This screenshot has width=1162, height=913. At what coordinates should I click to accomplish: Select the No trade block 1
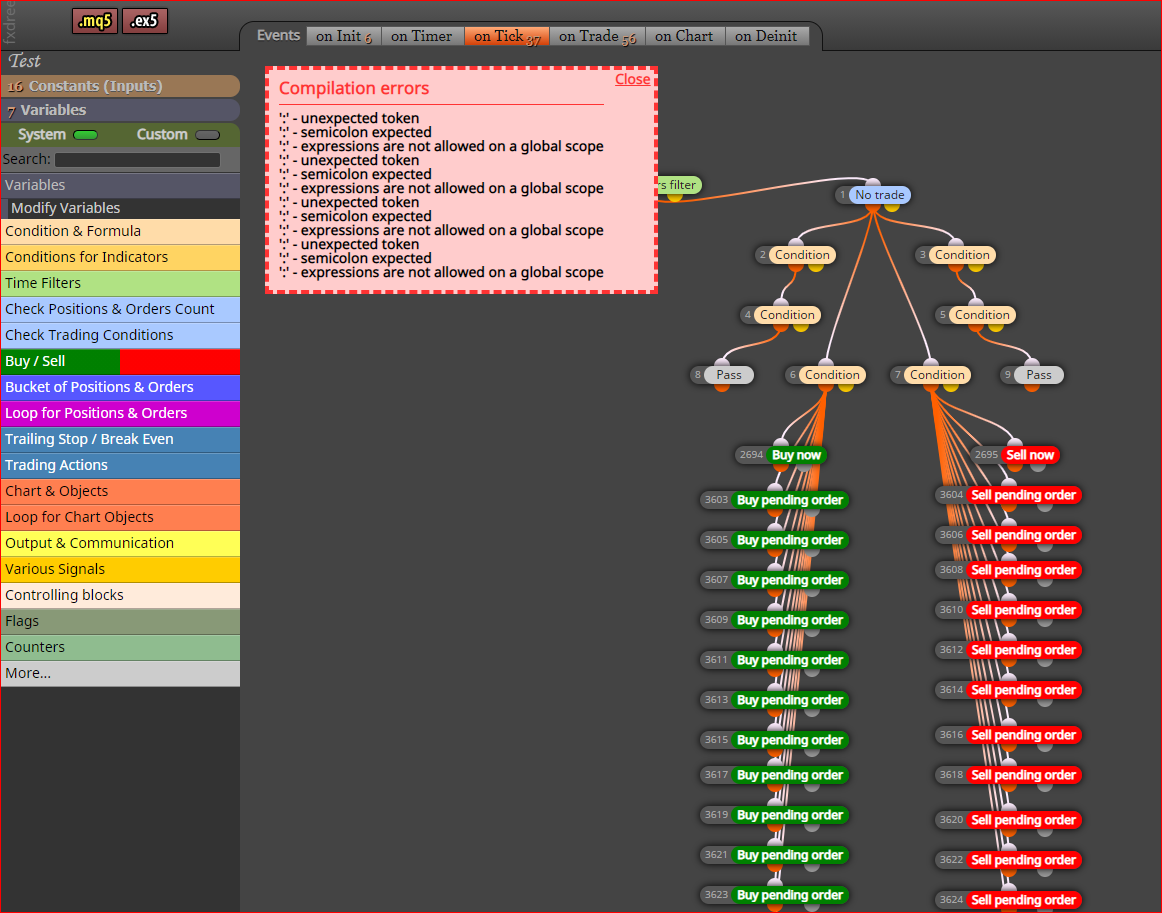880,195
